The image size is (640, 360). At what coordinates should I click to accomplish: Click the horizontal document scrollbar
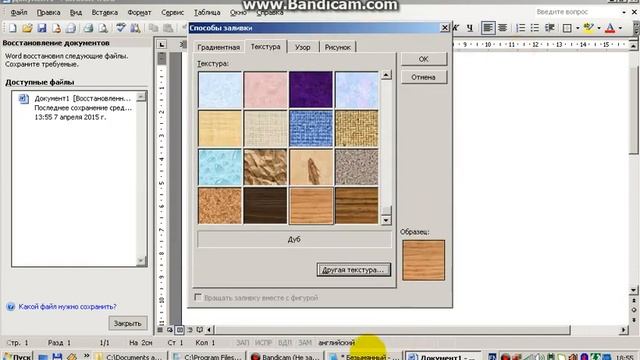[x=392, y=329]
